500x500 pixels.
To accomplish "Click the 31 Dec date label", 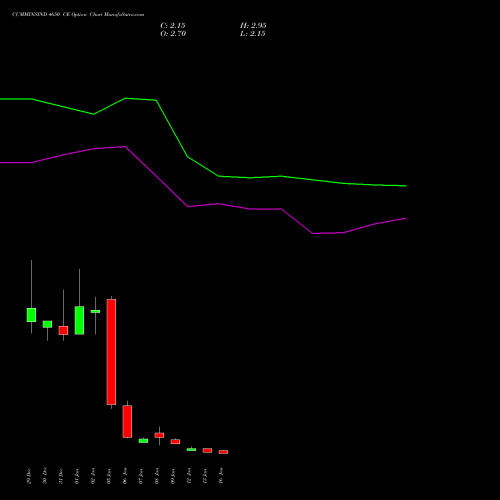I will point(61,476).
